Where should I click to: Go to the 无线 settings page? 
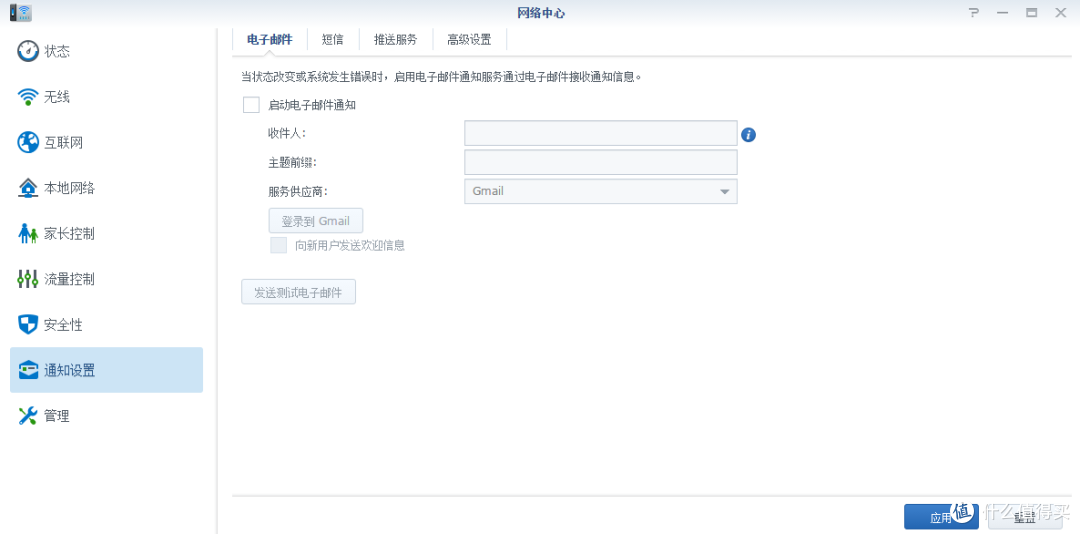pyautogui.click(x=107, y=97)
